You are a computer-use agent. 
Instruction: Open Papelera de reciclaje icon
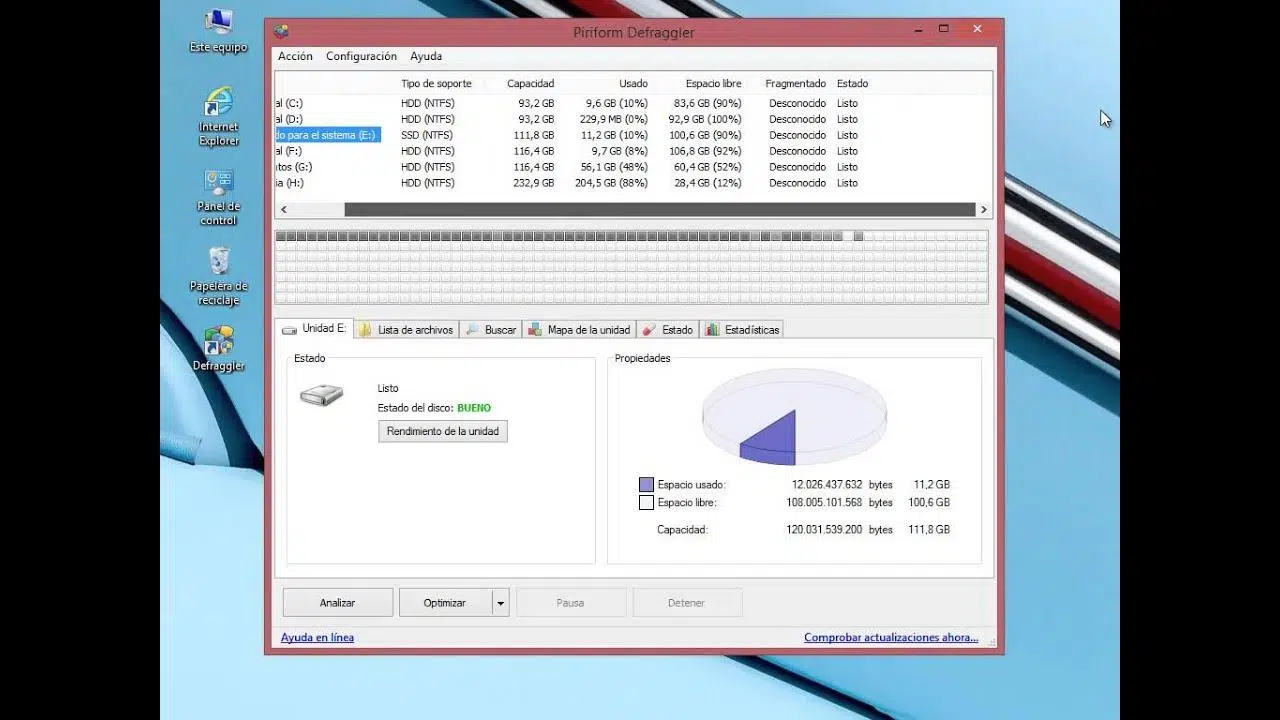click(x=219, y=262)
